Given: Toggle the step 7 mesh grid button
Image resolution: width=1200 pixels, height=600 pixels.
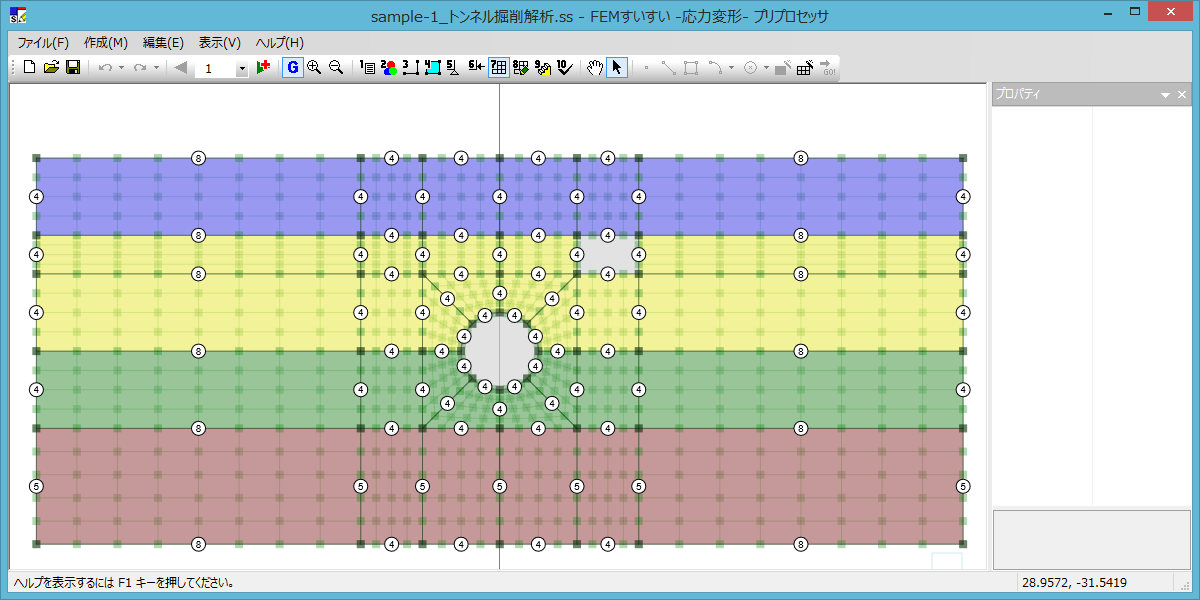Looking at the screenshot, I should point(498,68).
